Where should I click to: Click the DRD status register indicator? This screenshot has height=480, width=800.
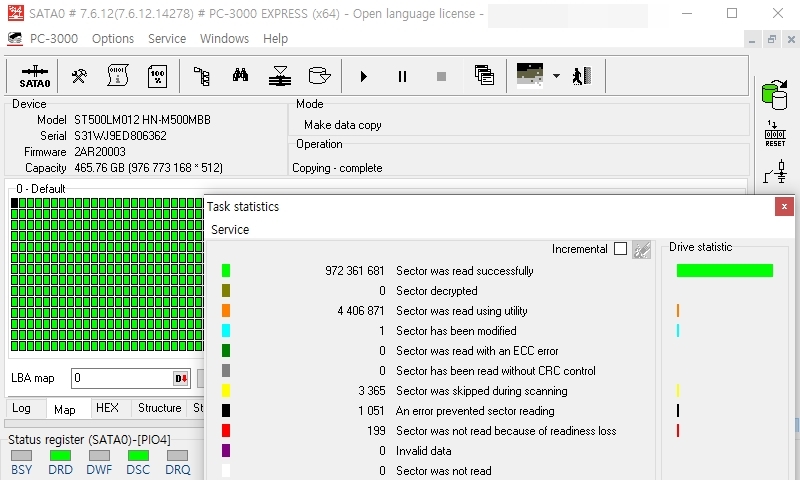[x=60, y=456]
